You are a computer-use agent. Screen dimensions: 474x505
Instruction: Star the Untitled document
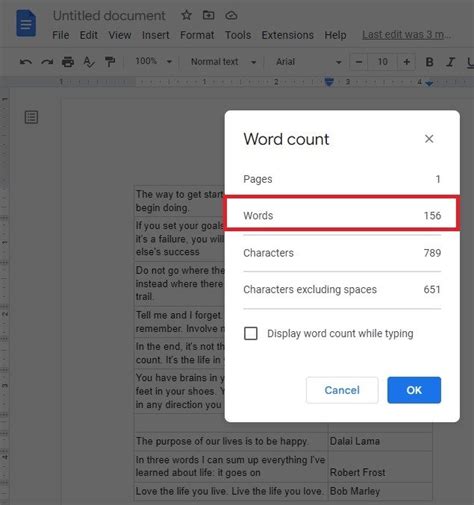[186, 15]
